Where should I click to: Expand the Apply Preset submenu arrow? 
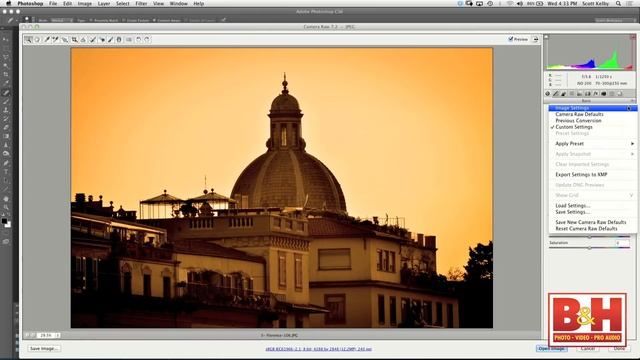(x=632, y=144)
